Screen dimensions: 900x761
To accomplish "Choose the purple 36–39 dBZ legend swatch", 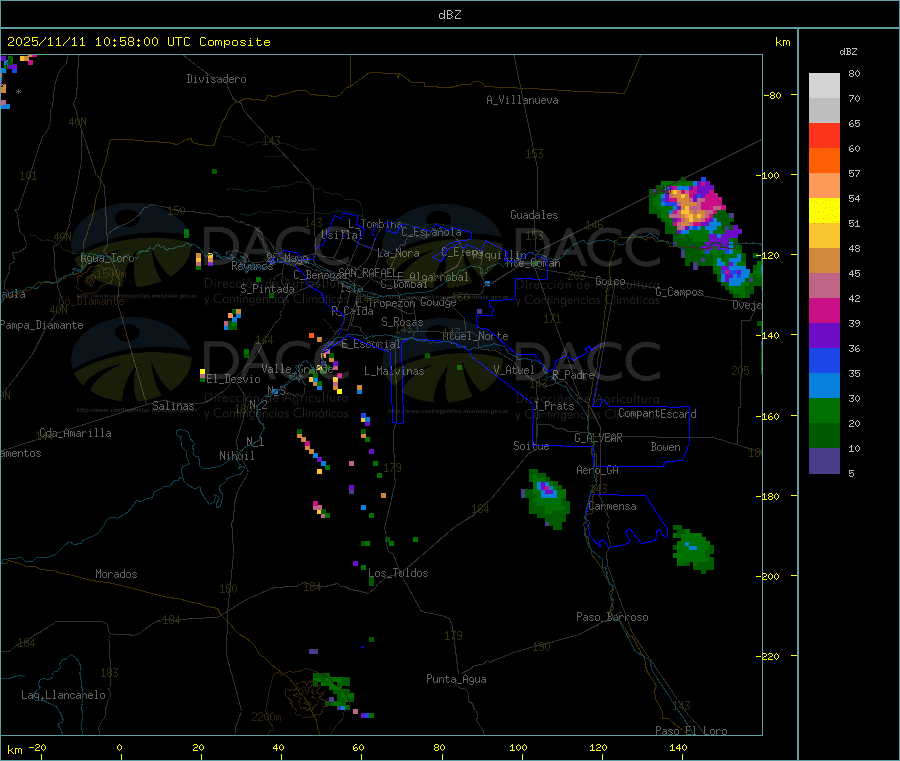I will tap(824, 336).
